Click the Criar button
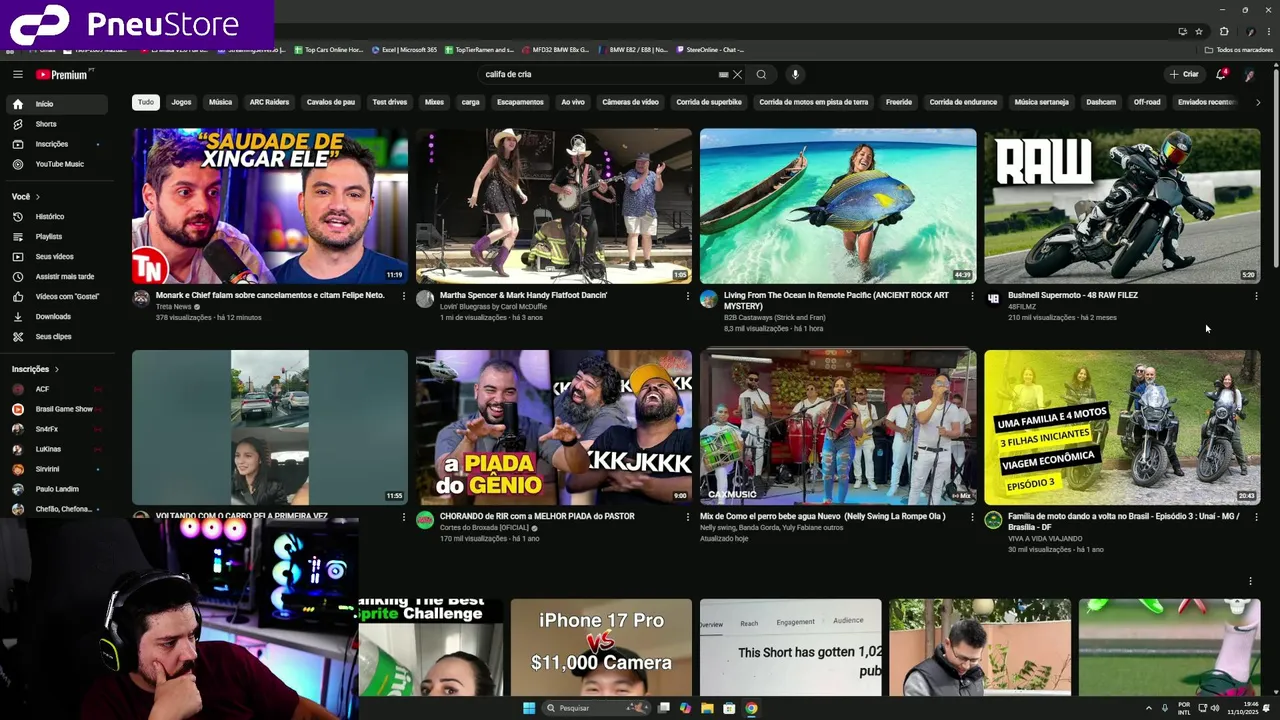The height and width of the screenshot is (720, 1280). 1184,74
